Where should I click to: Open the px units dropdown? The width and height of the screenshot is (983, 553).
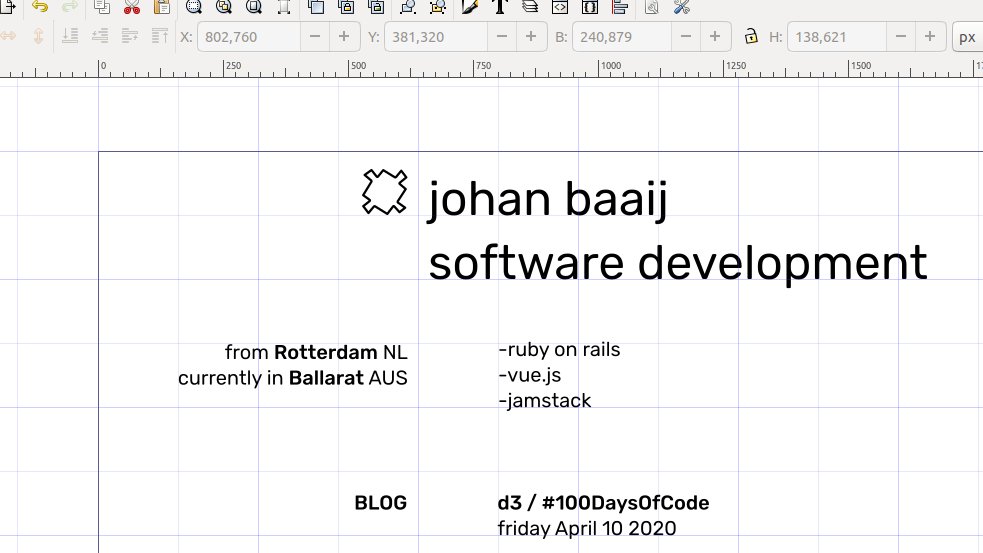(967, 37)
